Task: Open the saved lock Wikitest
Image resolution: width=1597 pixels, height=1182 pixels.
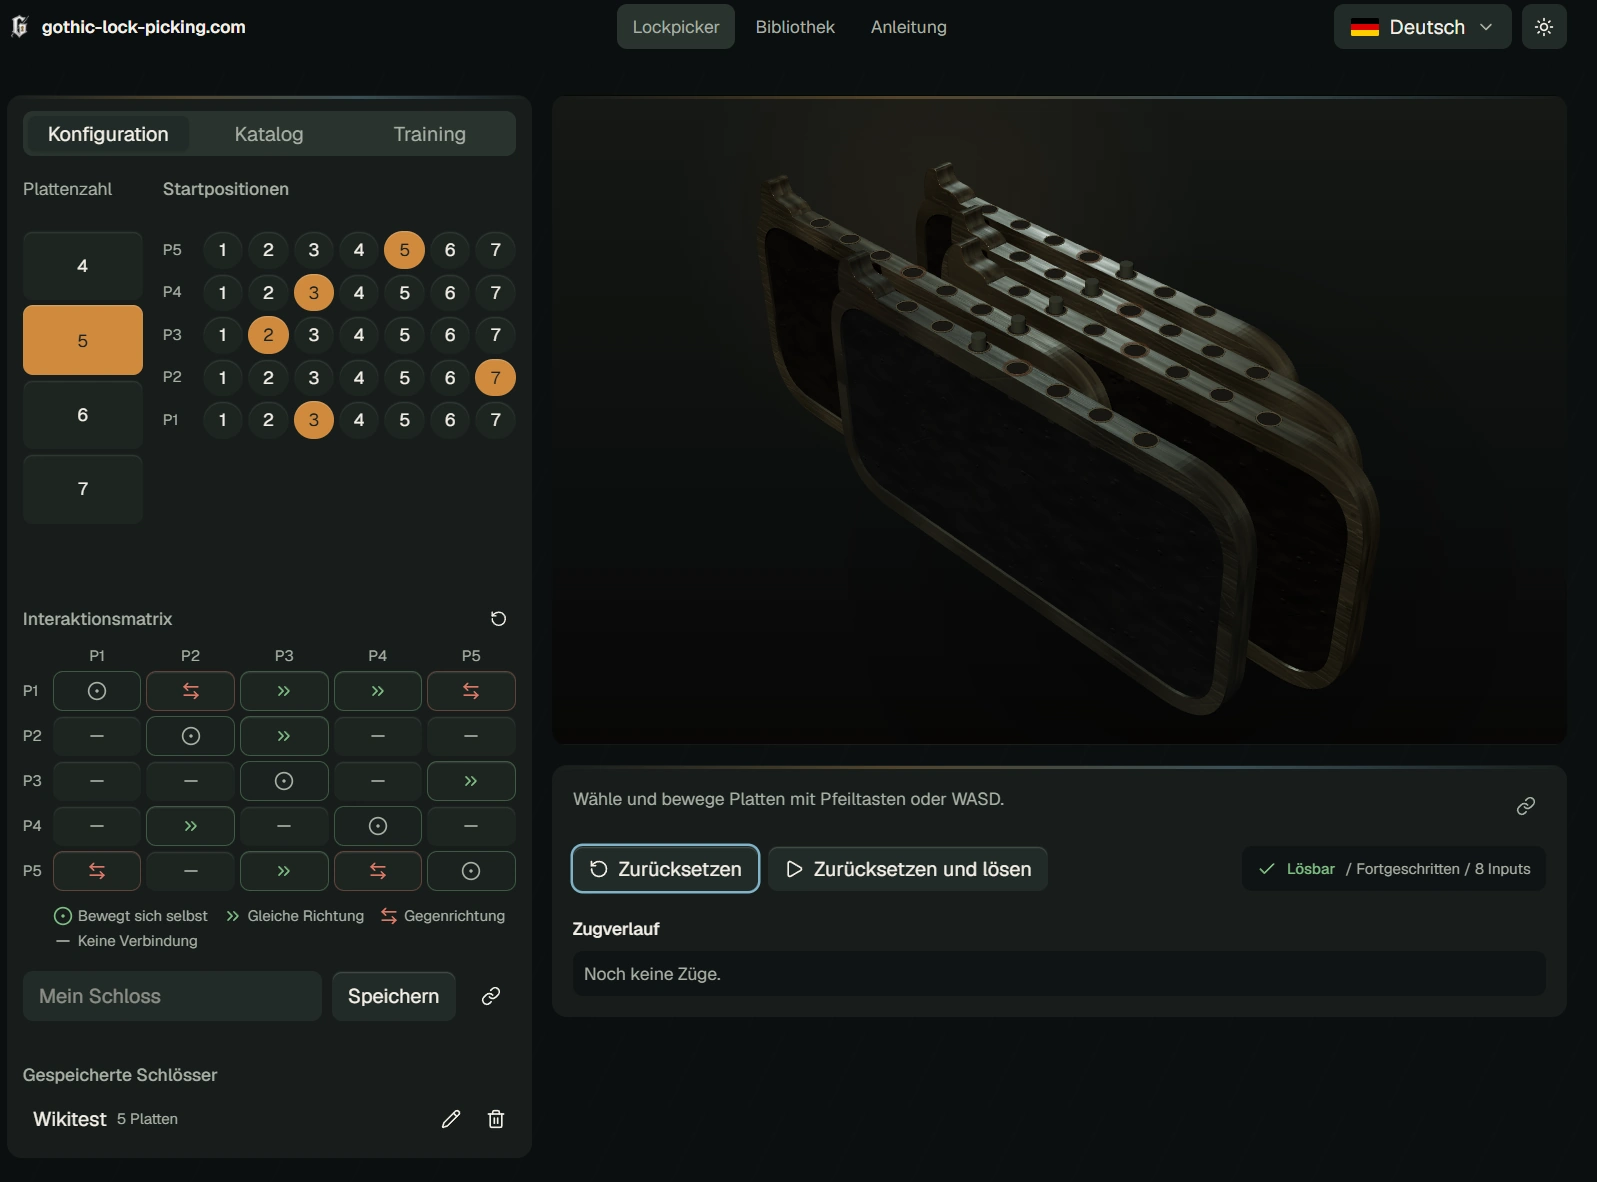Action: pos(105,1119)
